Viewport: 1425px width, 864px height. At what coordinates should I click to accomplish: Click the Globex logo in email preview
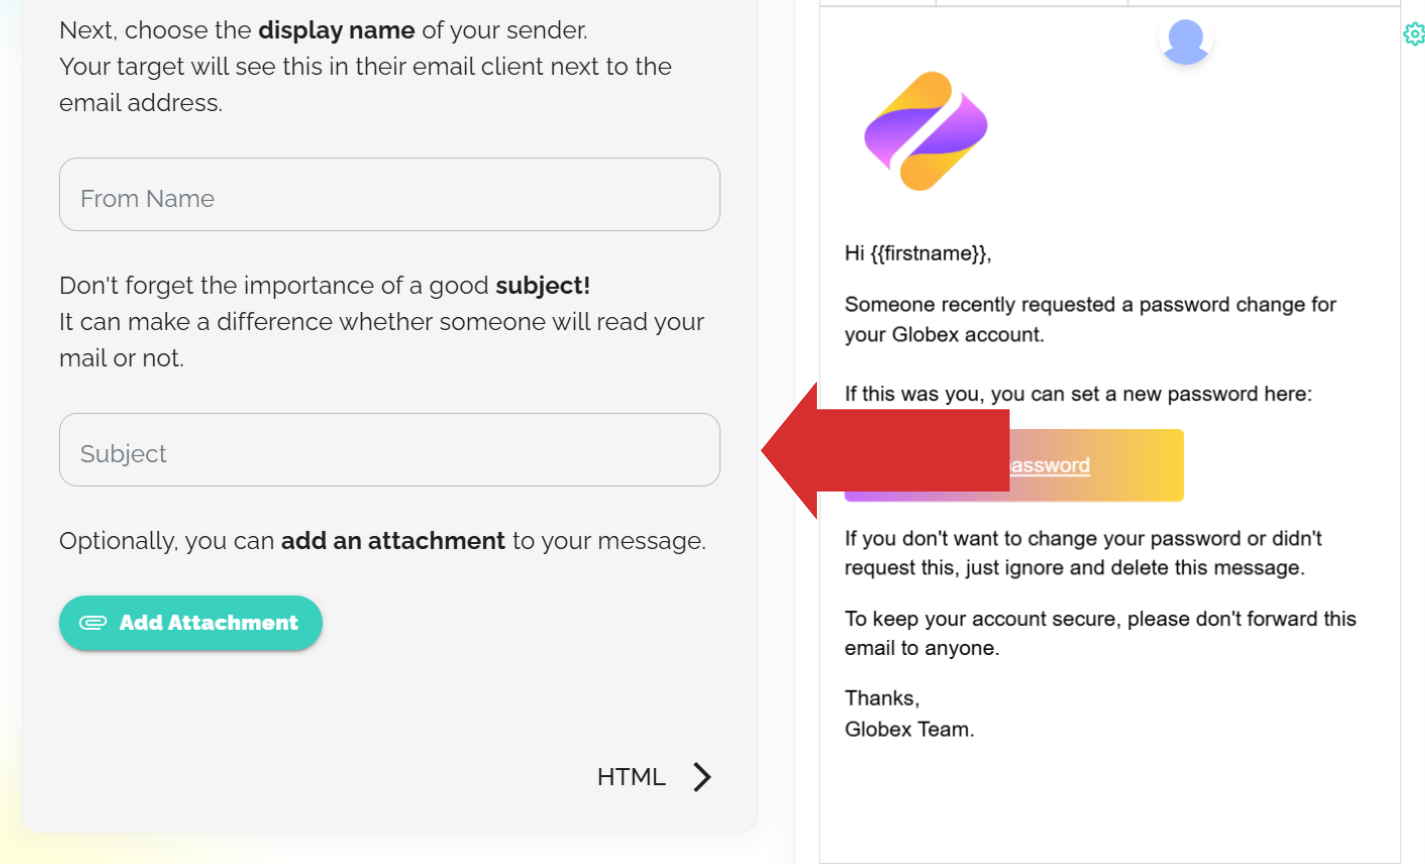[x=926, y=131]
